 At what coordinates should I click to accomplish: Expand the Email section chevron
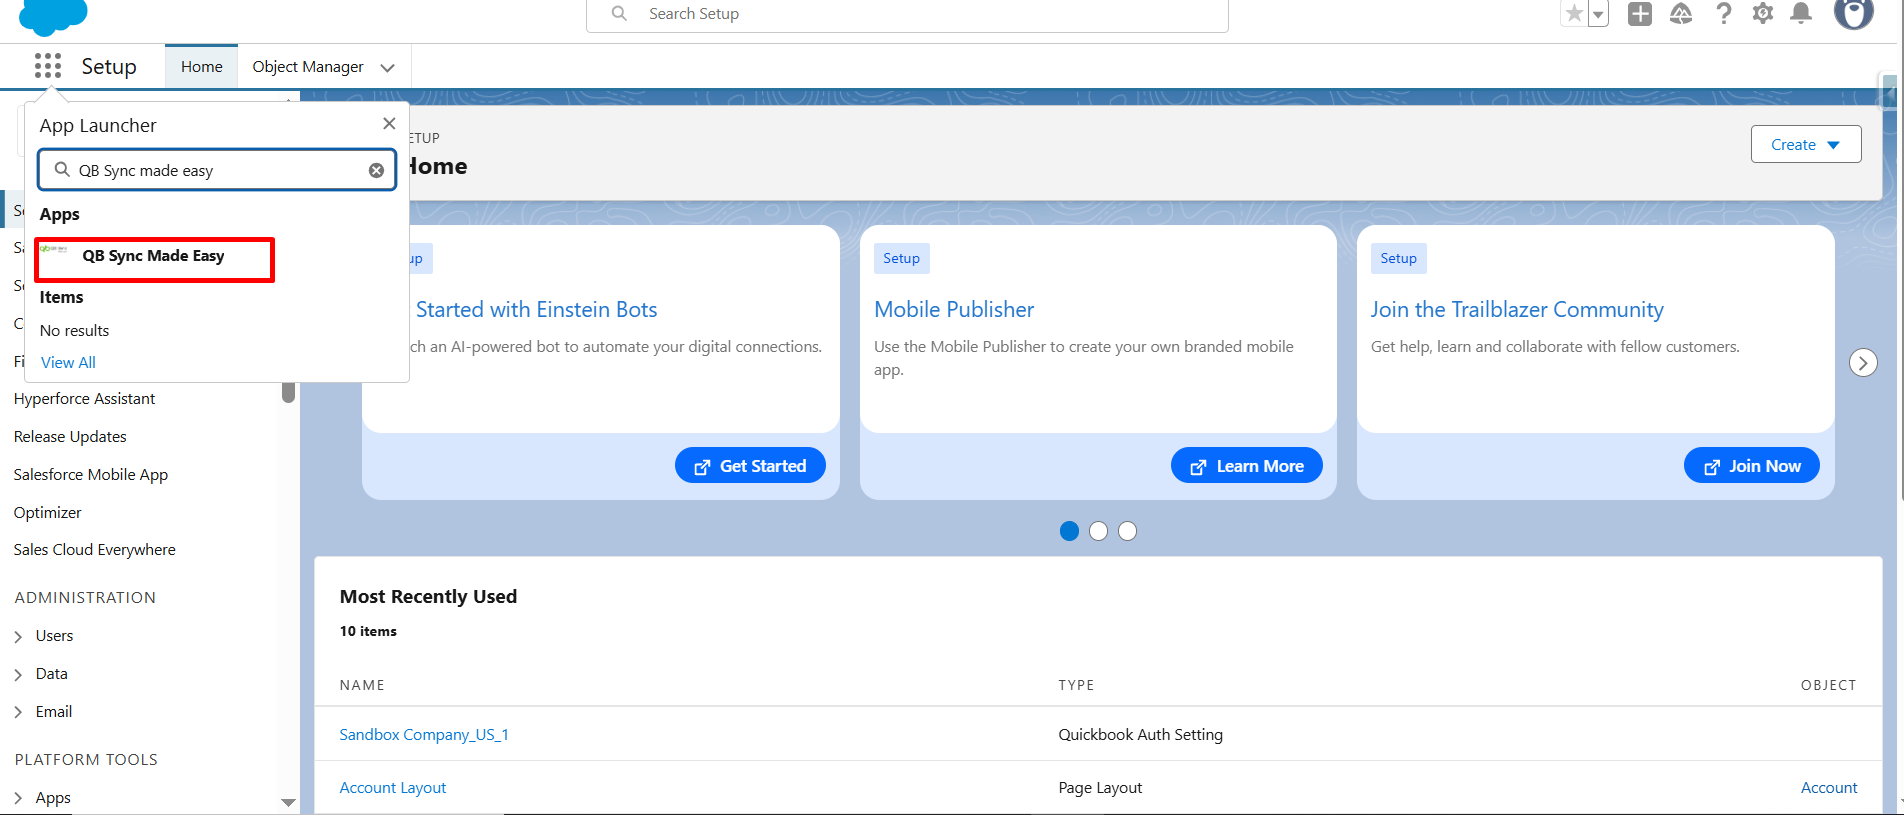(19, 712)
